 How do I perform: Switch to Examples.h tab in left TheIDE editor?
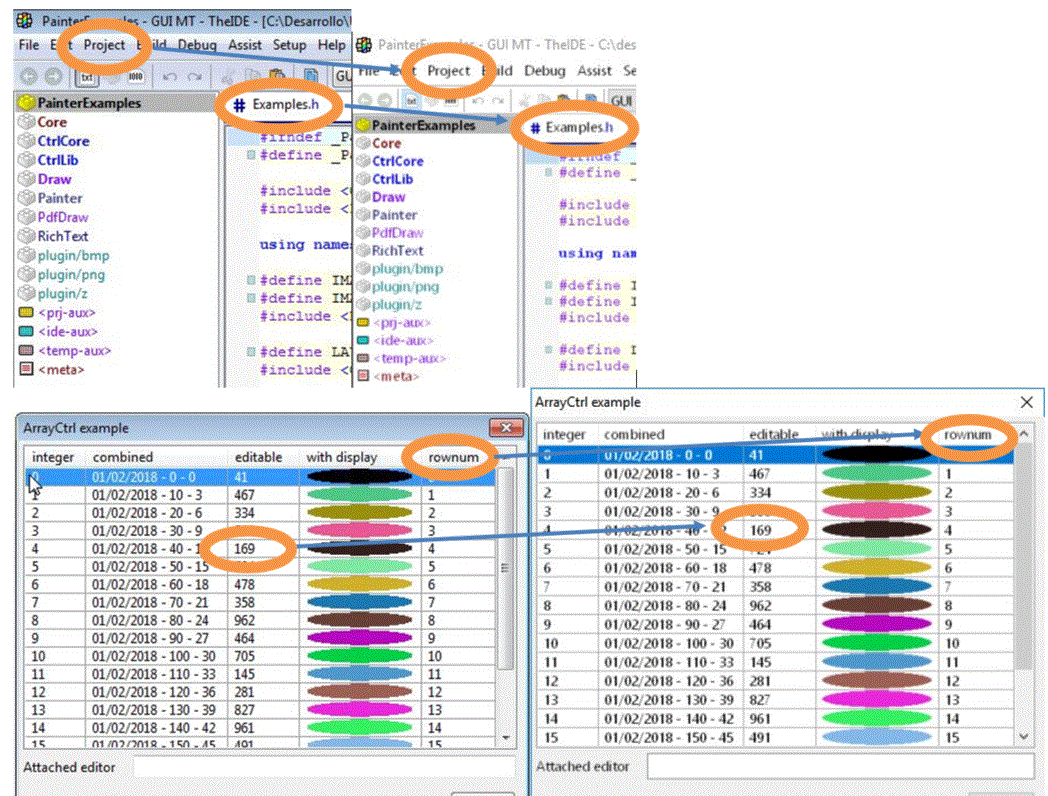(x=284, y=104)
